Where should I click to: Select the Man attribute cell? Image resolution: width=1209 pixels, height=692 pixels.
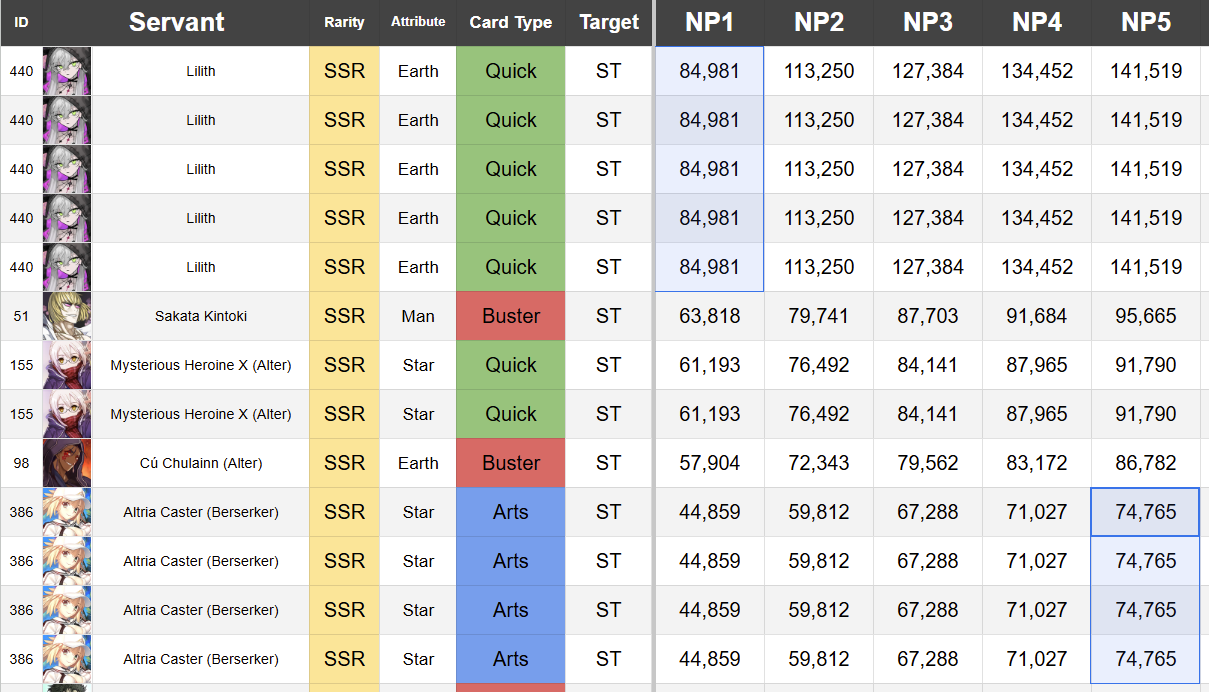418,316
